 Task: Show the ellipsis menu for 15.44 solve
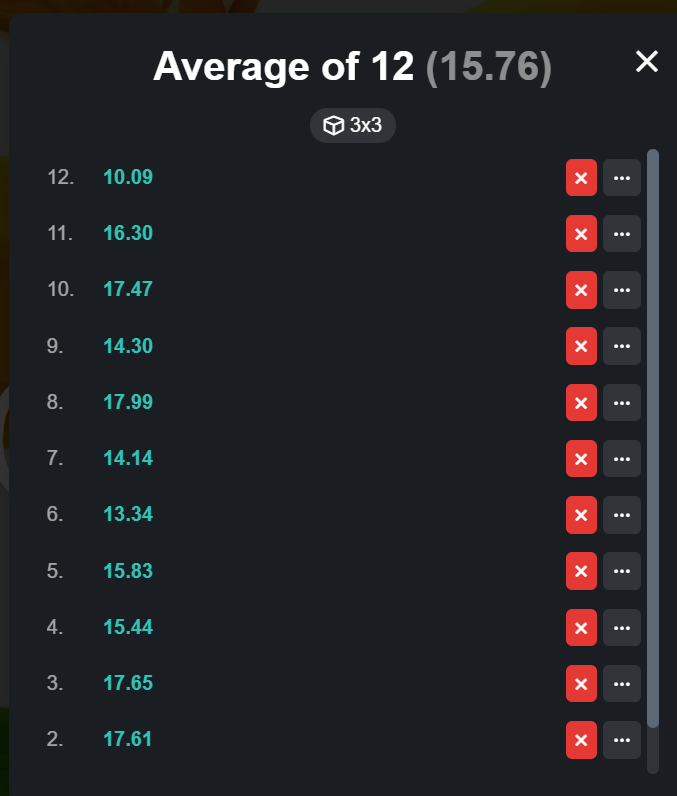coord(622,627)
